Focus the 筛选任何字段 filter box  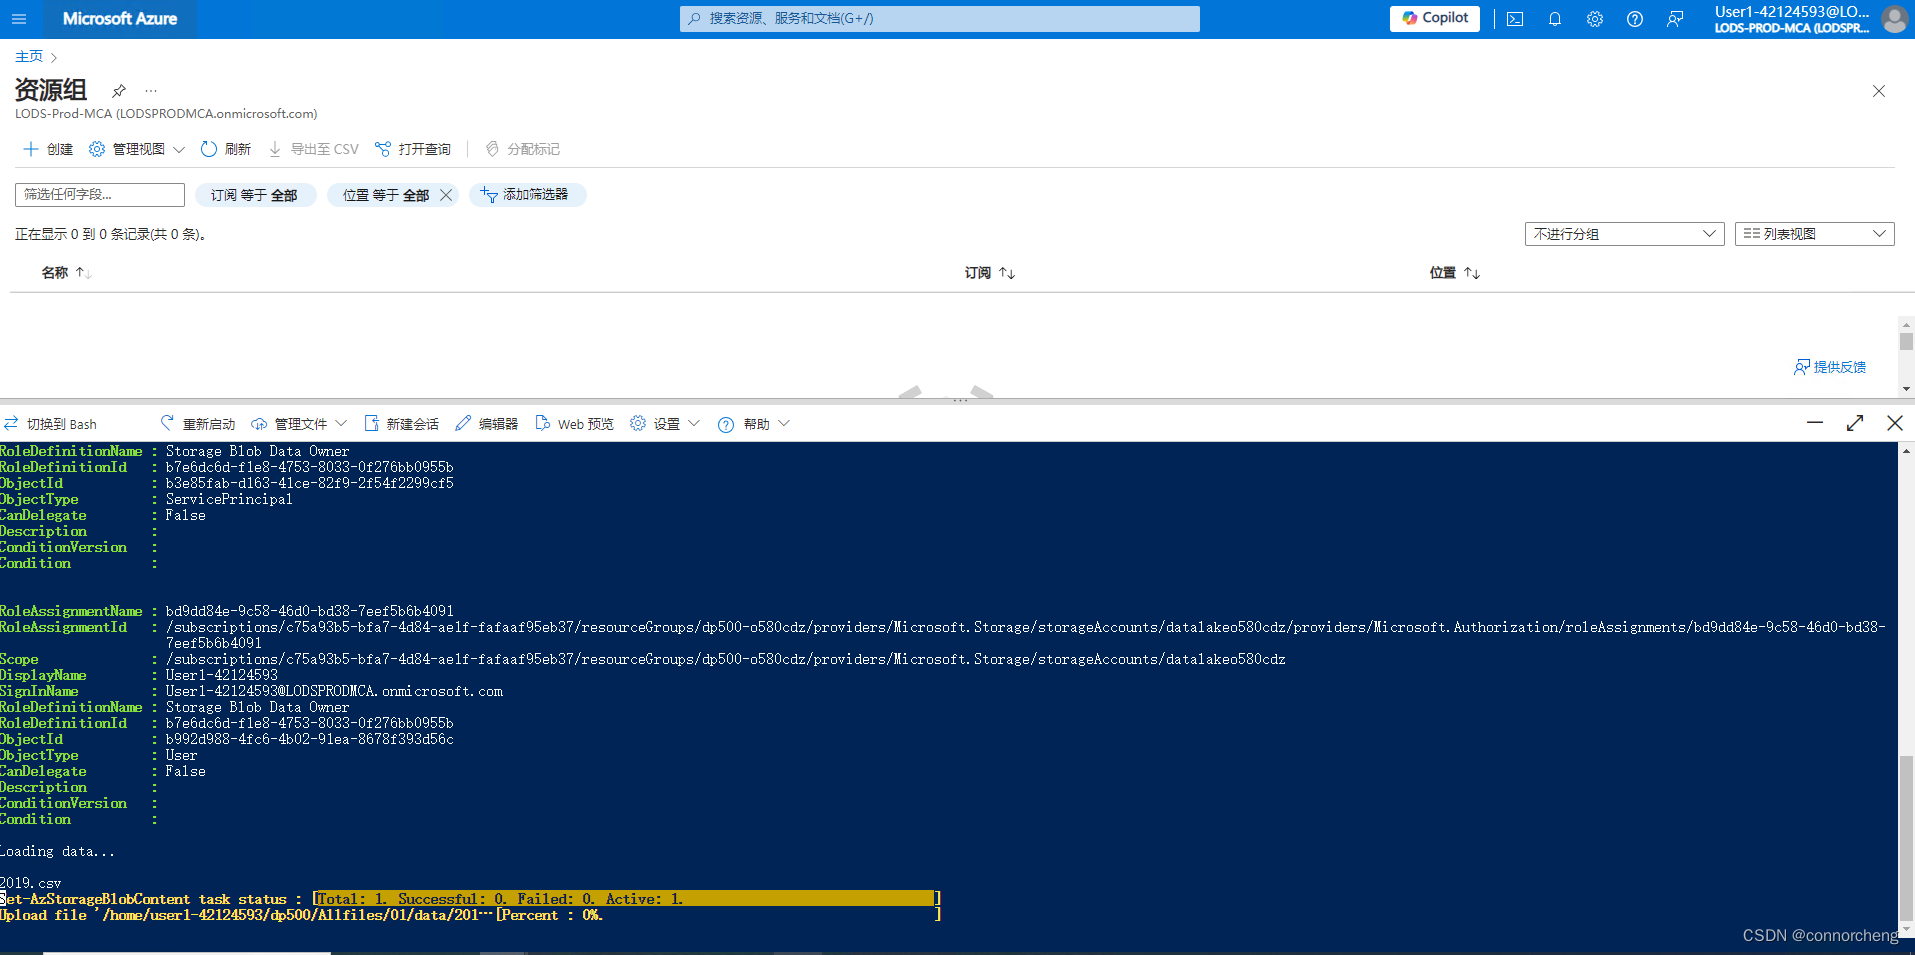click(100, 195)
